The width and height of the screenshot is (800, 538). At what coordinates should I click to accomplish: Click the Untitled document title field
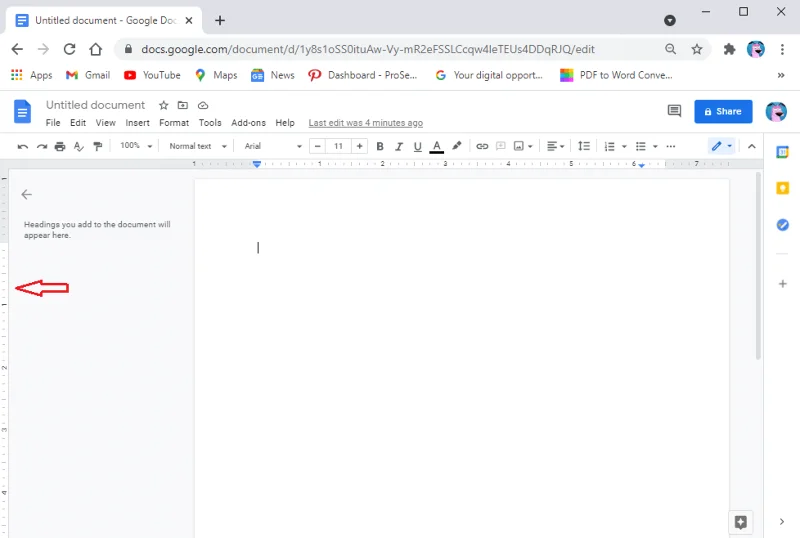pos(95,105)
